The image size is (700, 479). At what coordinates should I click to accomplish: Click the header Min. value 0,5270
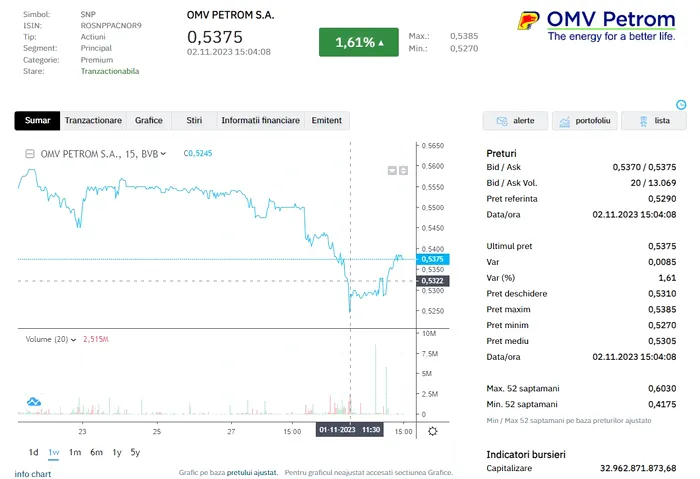tap(464, 49)
